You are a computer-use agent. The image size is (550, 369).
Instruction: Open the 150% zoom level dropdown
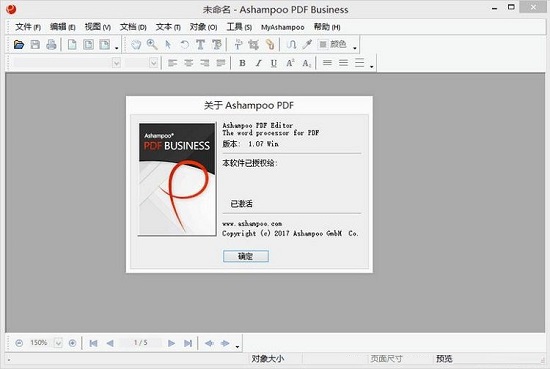(58, 343)
